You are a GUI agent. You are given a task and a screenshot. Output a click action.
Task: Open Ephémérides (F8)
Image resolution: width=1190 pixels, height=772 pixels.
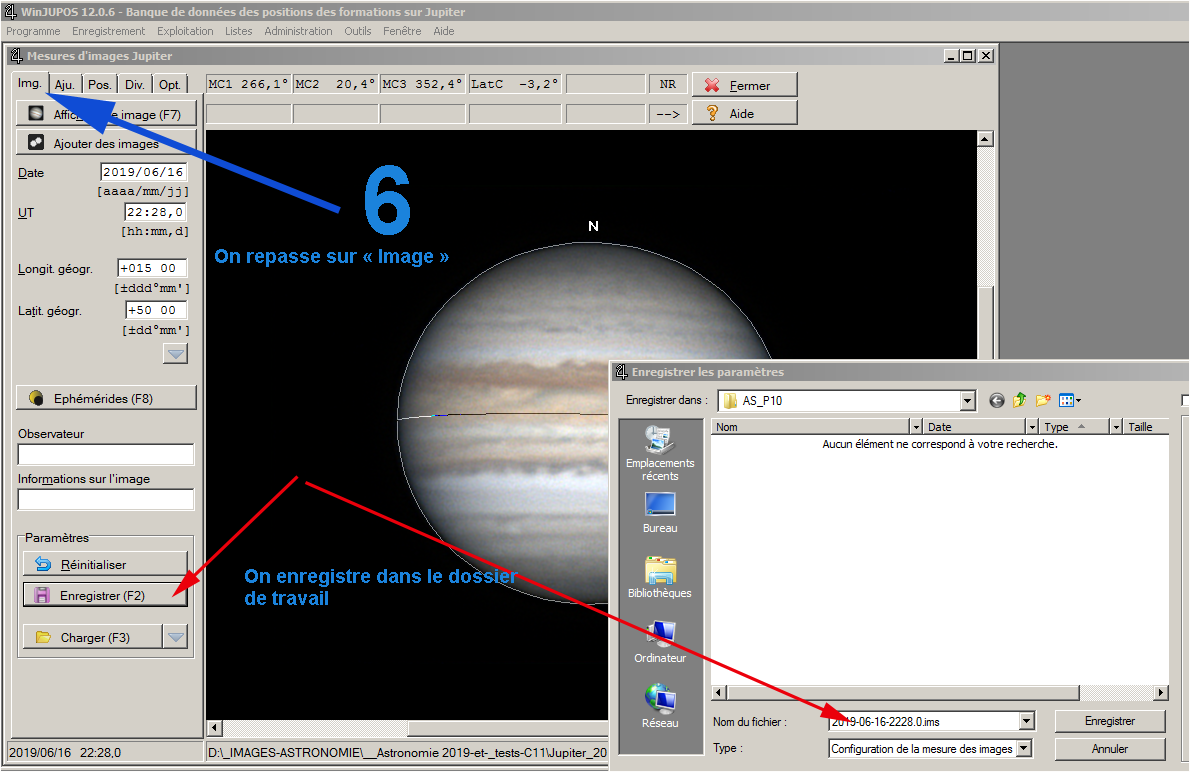106,398
